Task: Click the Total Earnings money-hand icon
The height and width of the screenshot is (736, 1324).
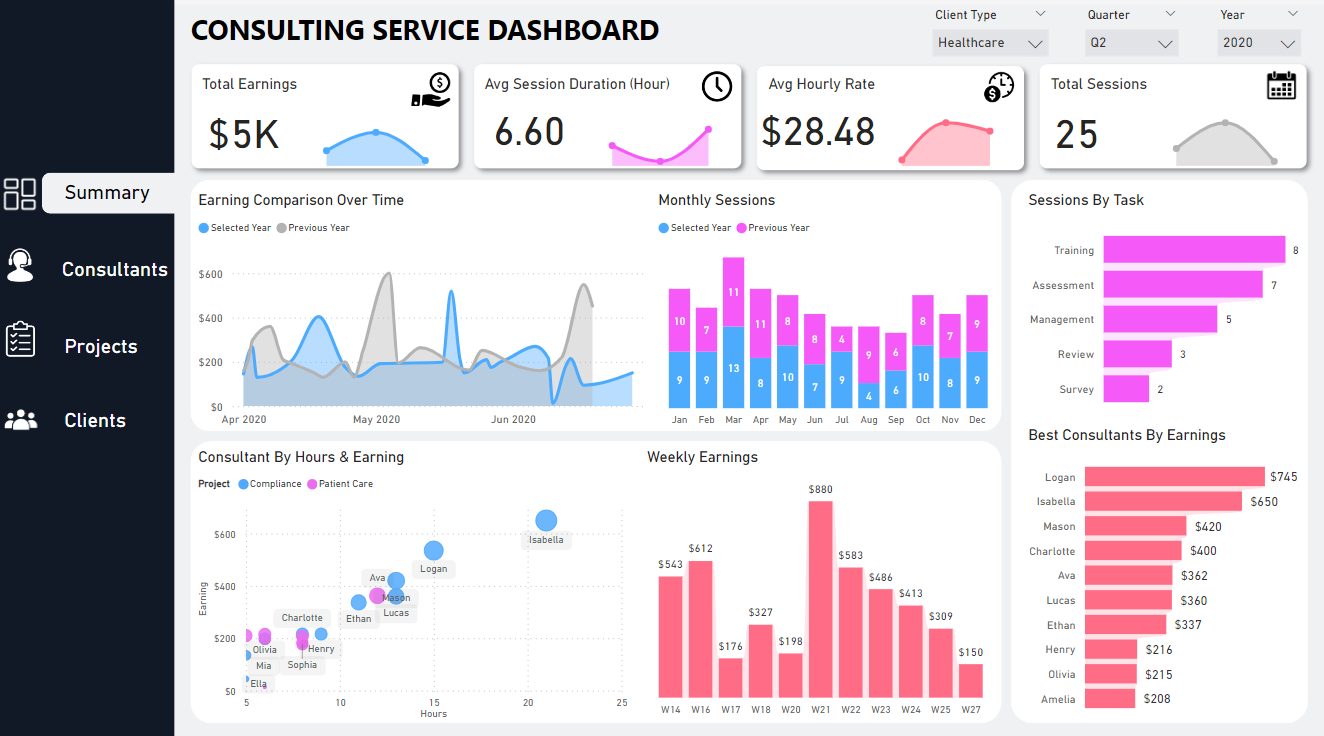Action: click(x=431, y=89)
